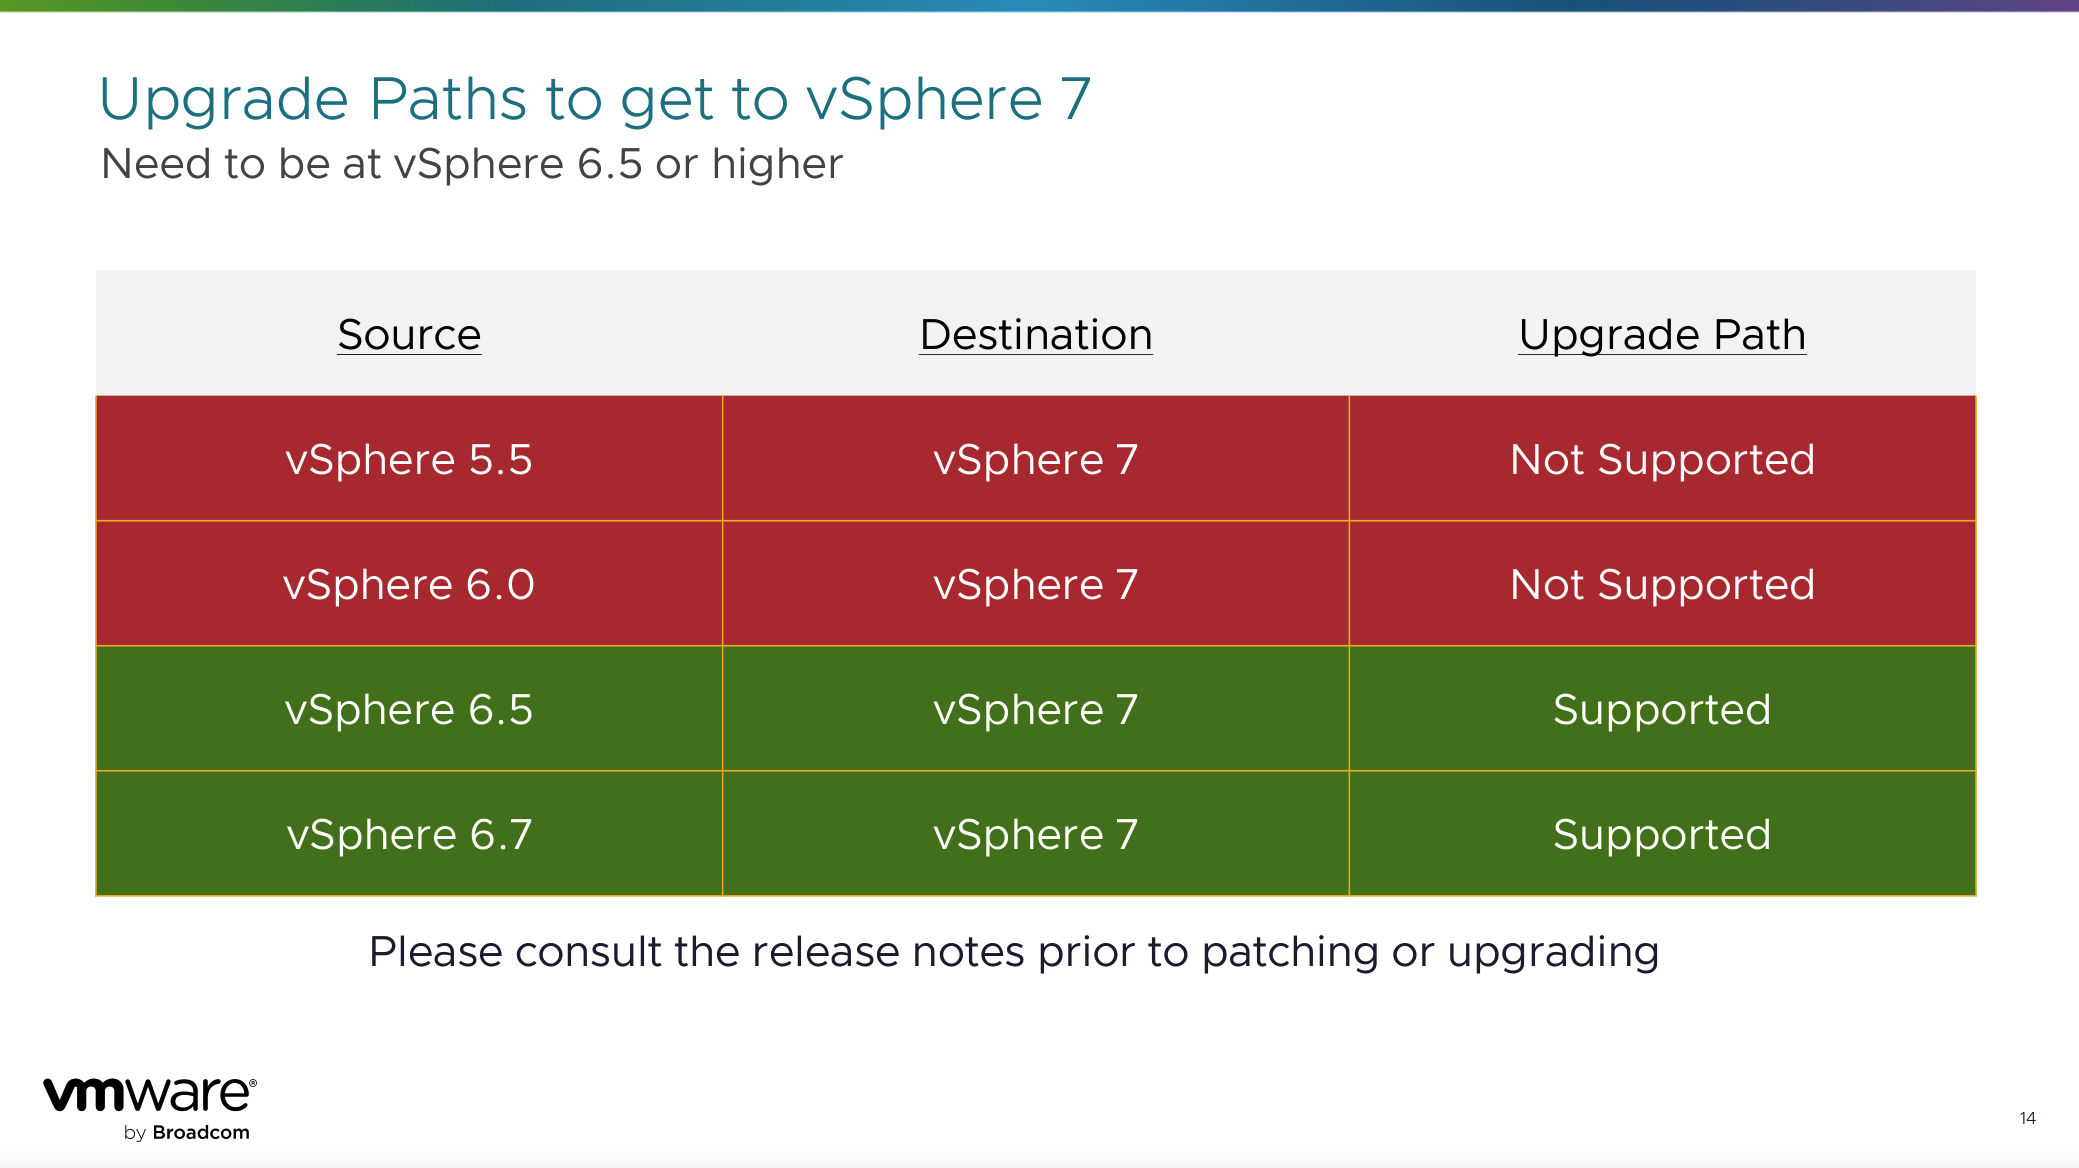Click the vSphere 5.5 source cell
Viewport: 2079px width, 1168px height.
[409, 459]
